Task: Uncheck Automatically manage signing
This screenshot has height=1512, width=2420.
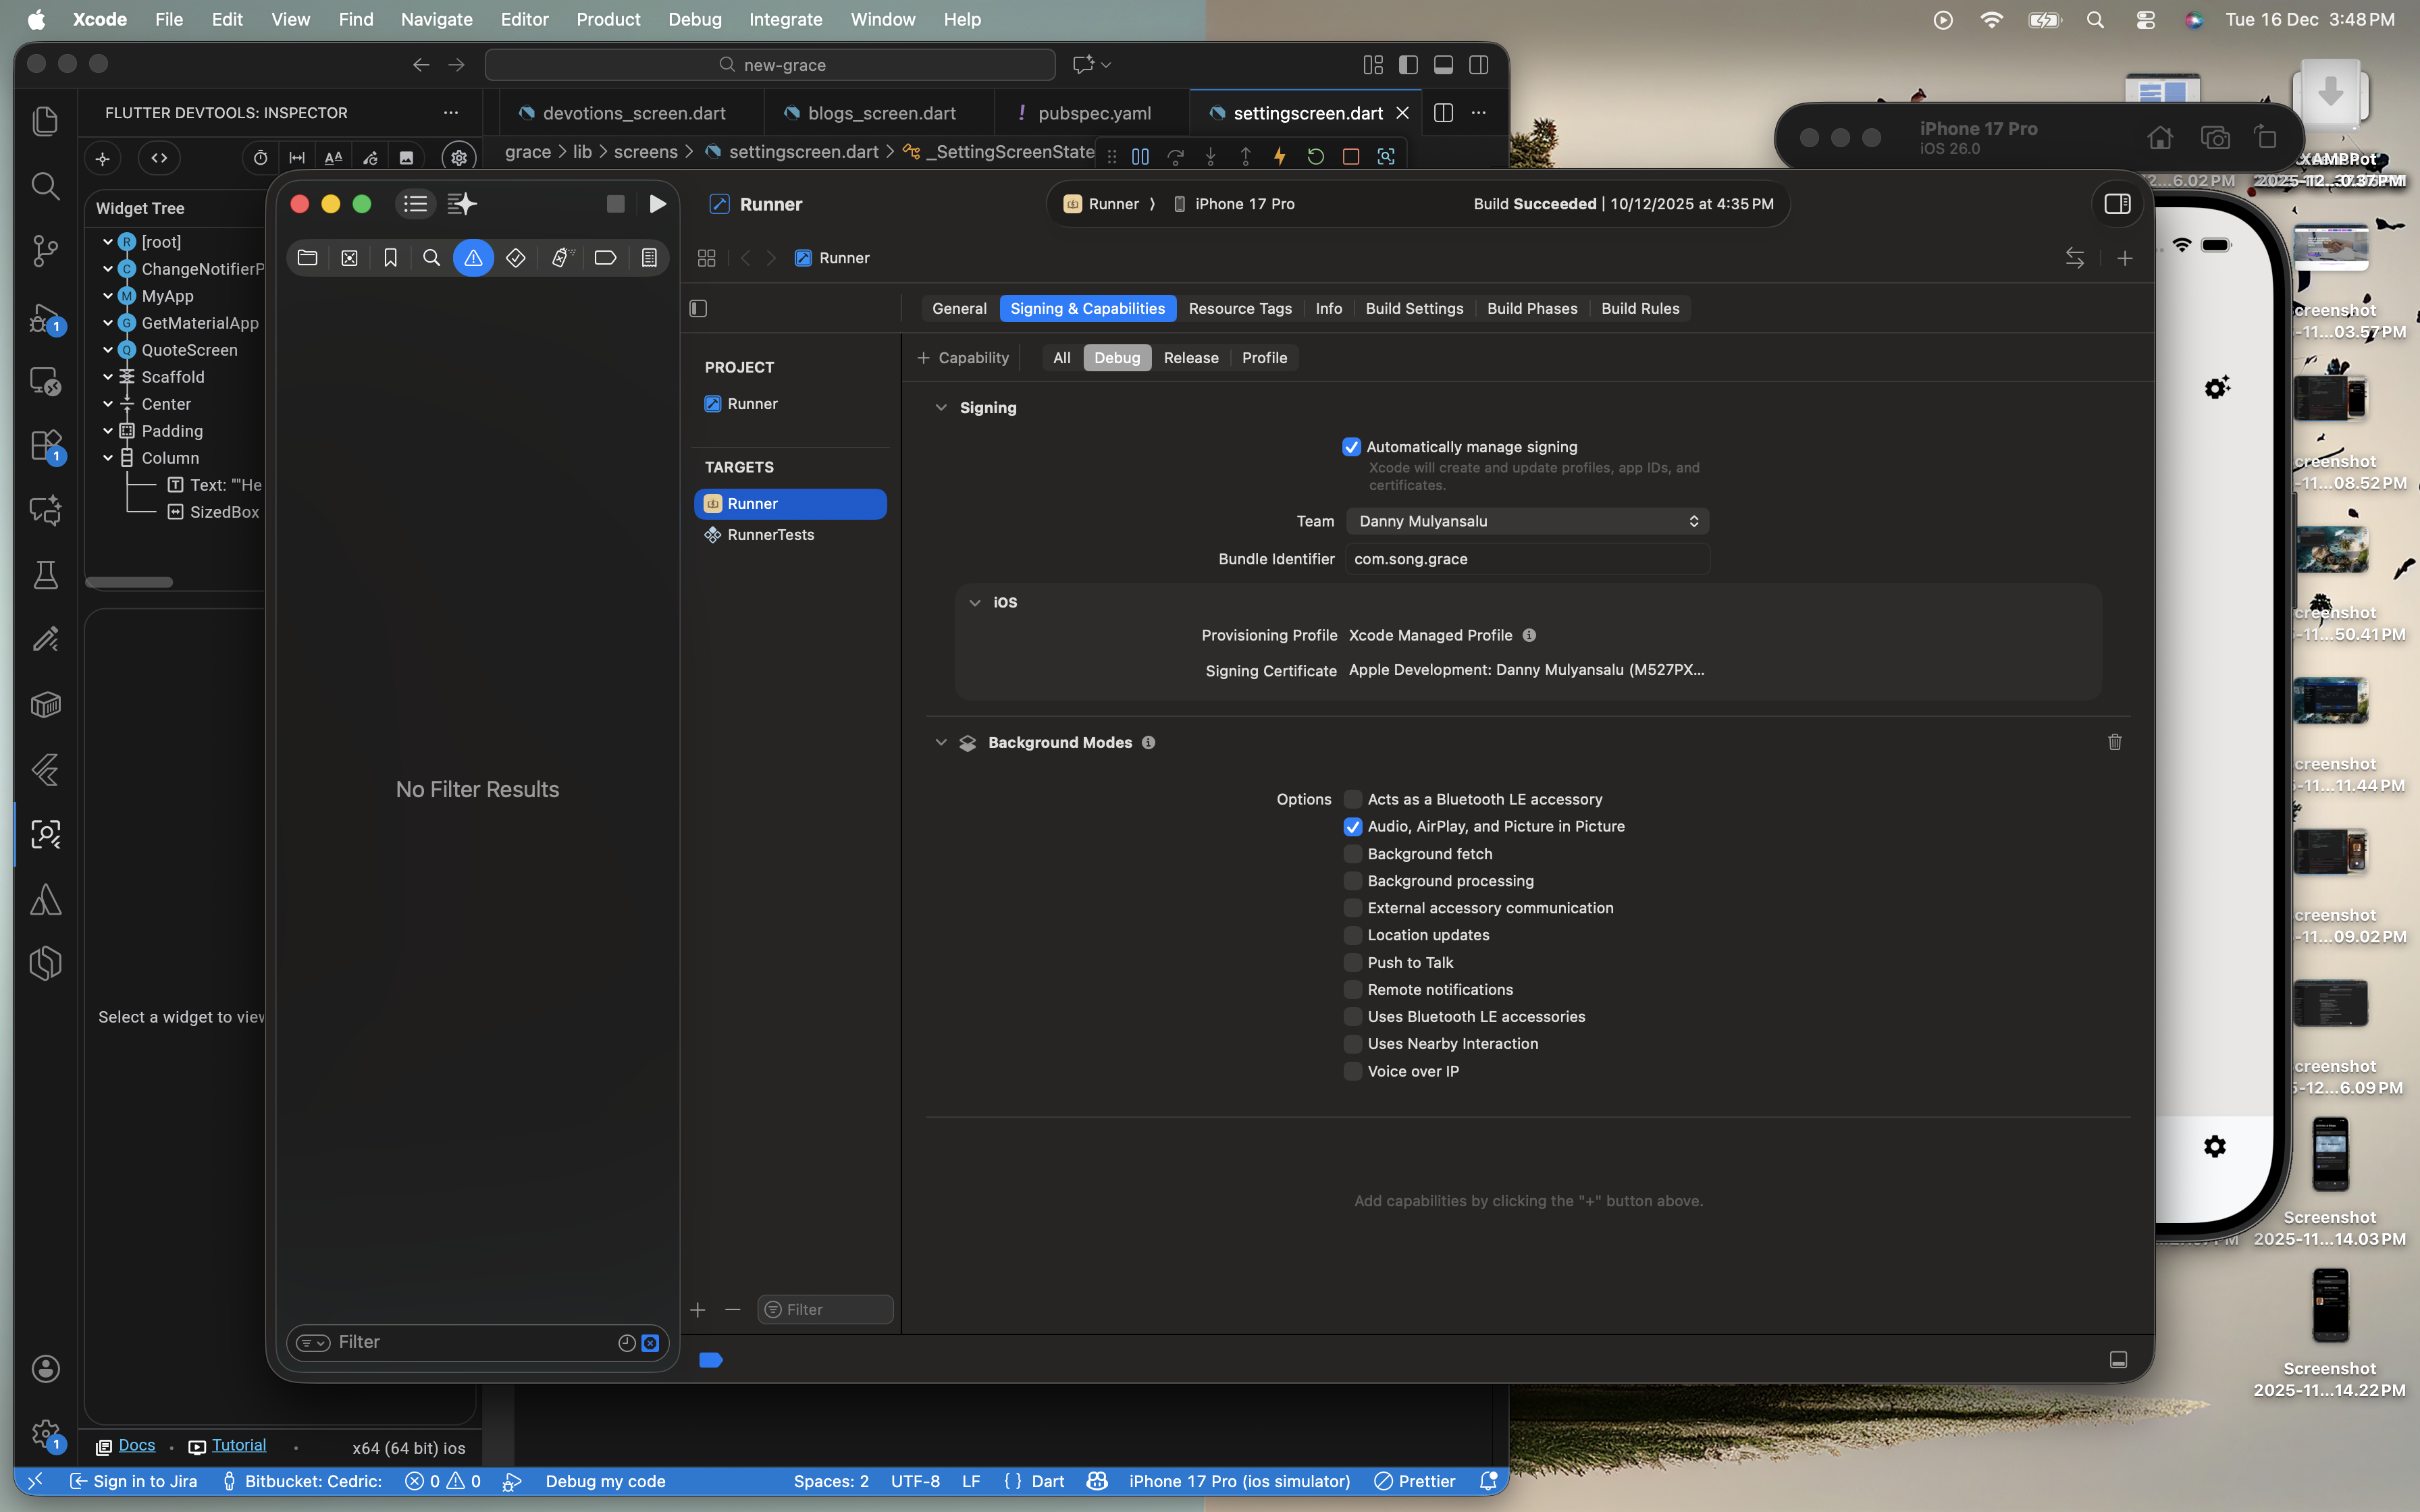Action: pyautogui.click(x=1351, y=447)
